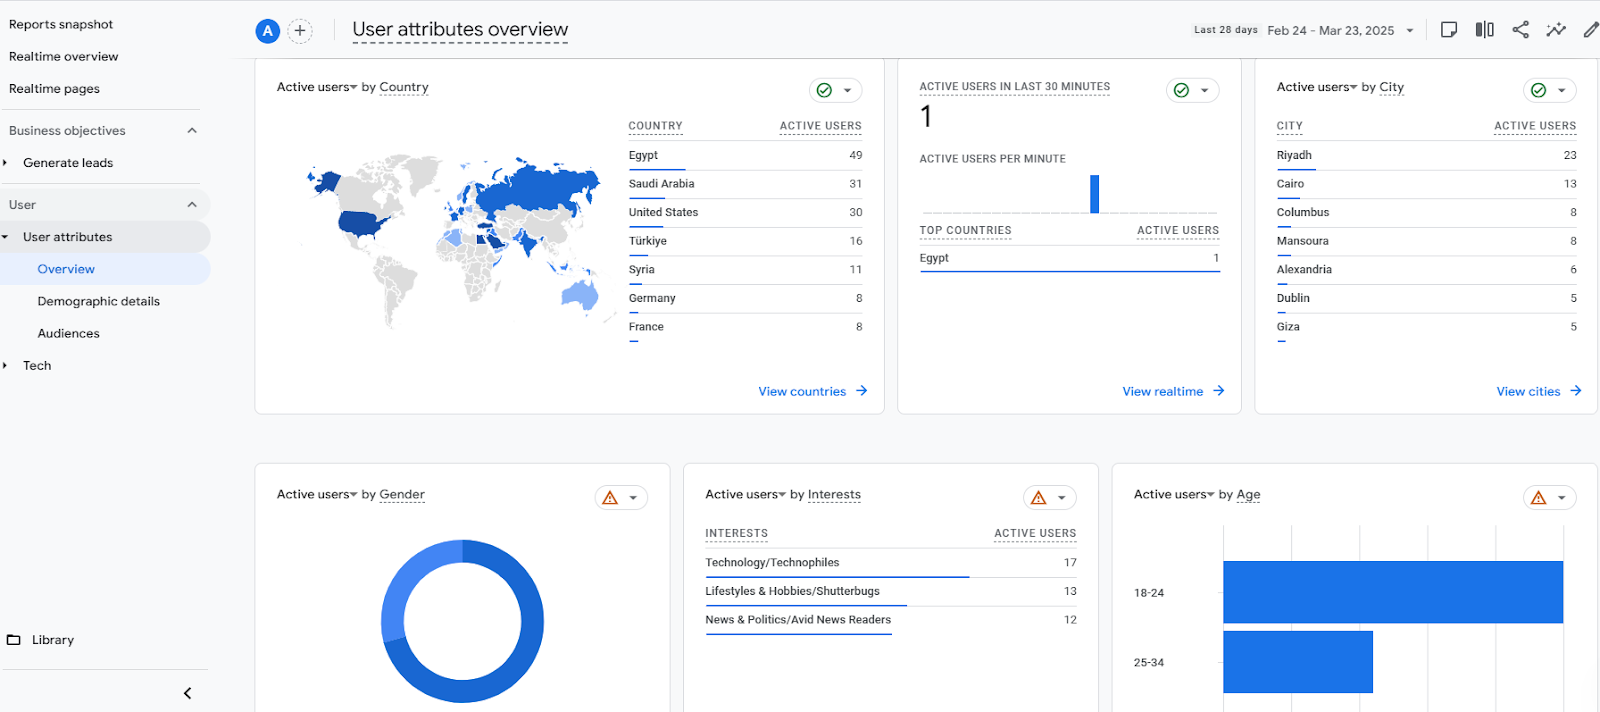Click warning triangle in Gender card

click(610, 498)
